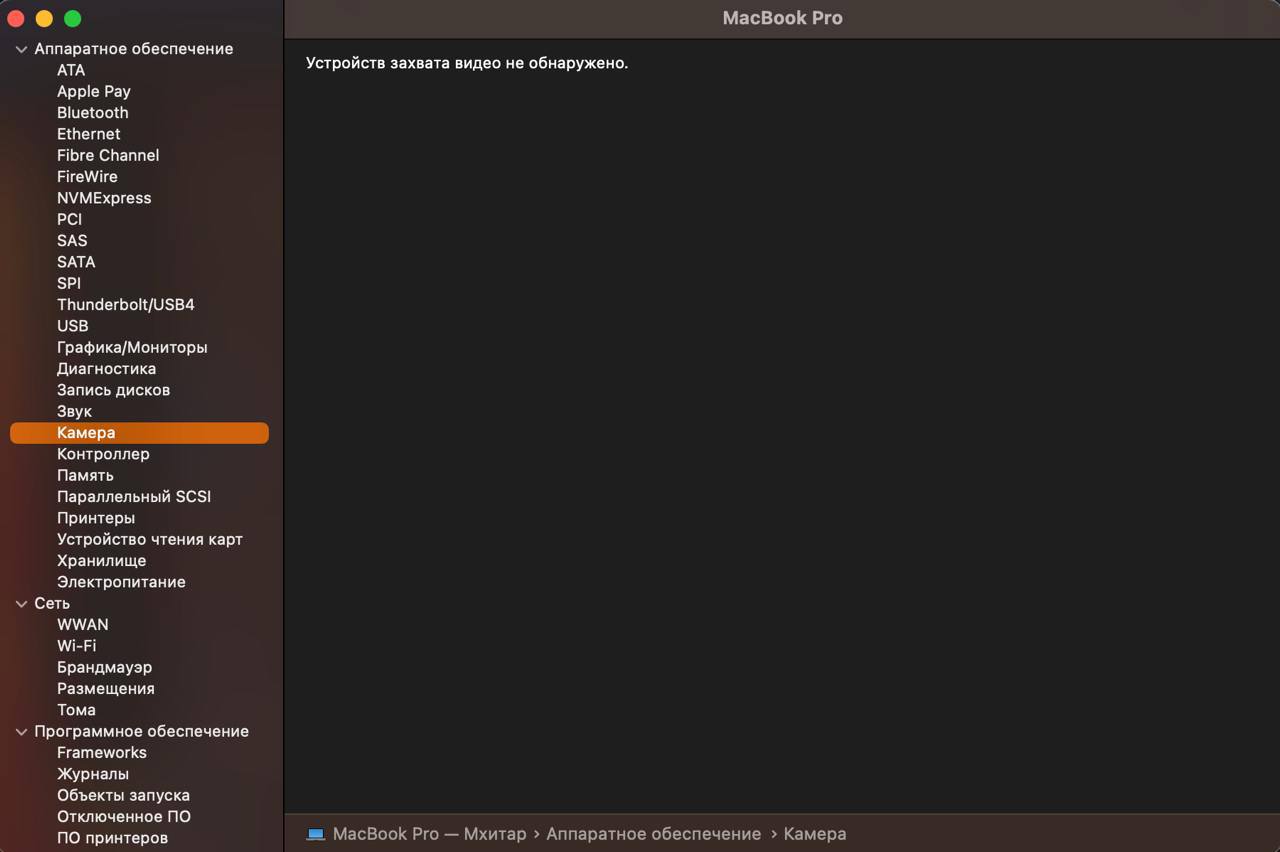
Task: Click the Аппаратное обеспечение section label
Action: [x=134, y=49]
